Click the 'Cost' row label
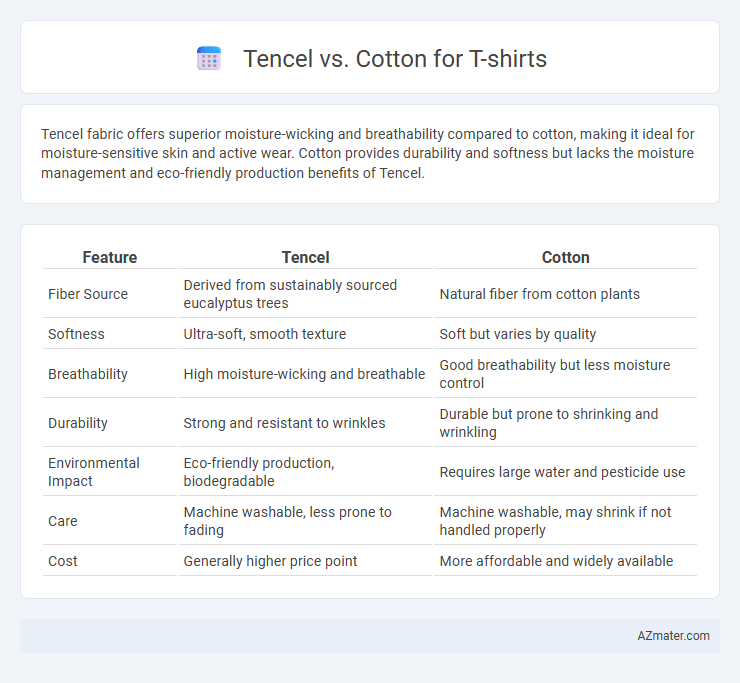 pos(63,561)
